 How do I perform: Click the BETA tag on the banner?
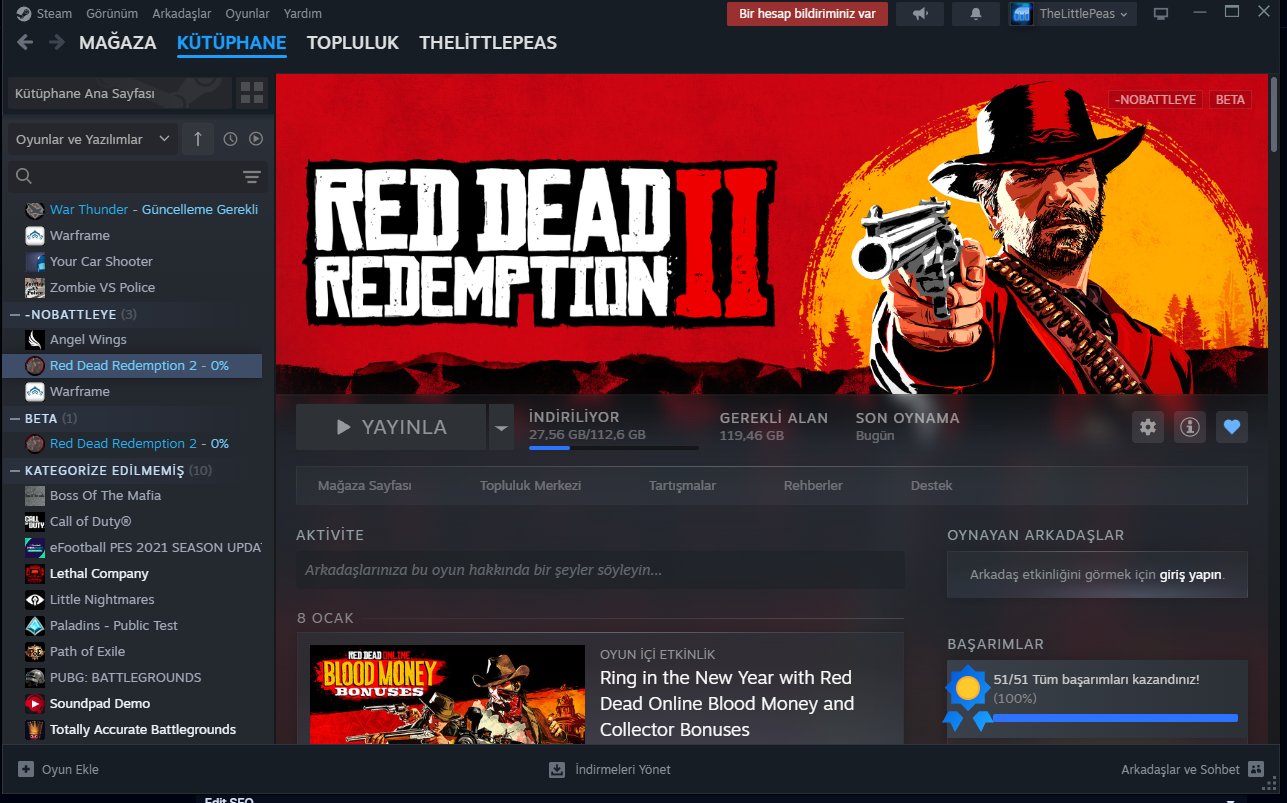[1230, 100]
